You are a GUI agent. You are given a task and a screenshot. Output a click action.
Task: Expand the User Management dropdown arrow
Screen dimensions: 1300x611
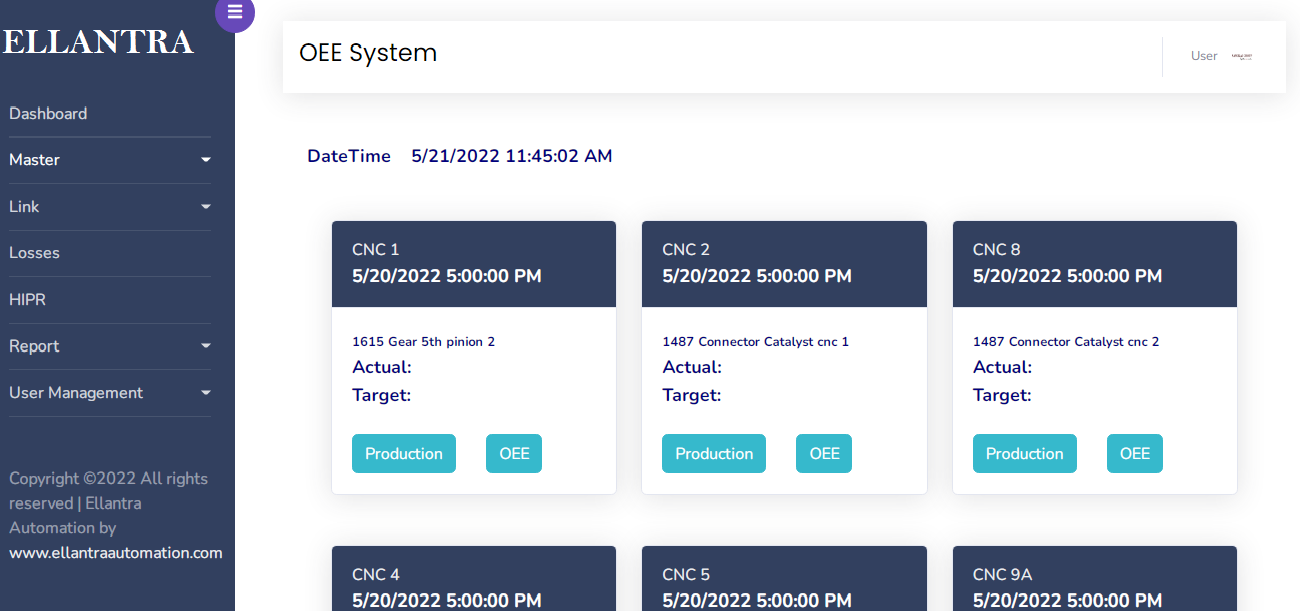(205, 393)
